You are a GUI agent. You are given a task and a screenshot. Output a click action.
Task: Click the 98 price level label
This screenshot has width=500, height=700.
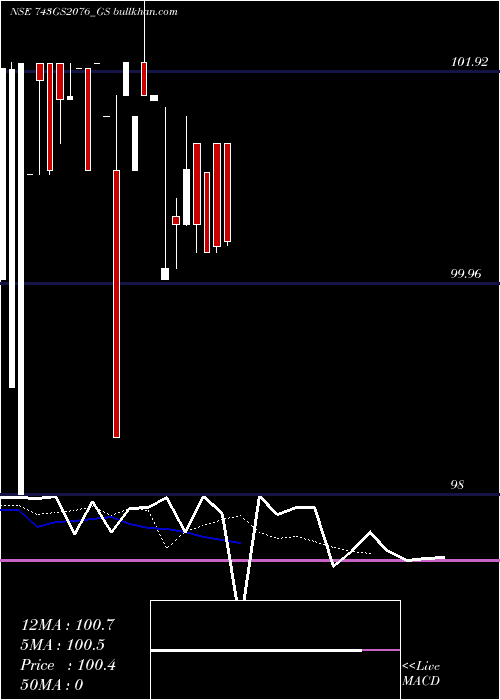(457, 485)
